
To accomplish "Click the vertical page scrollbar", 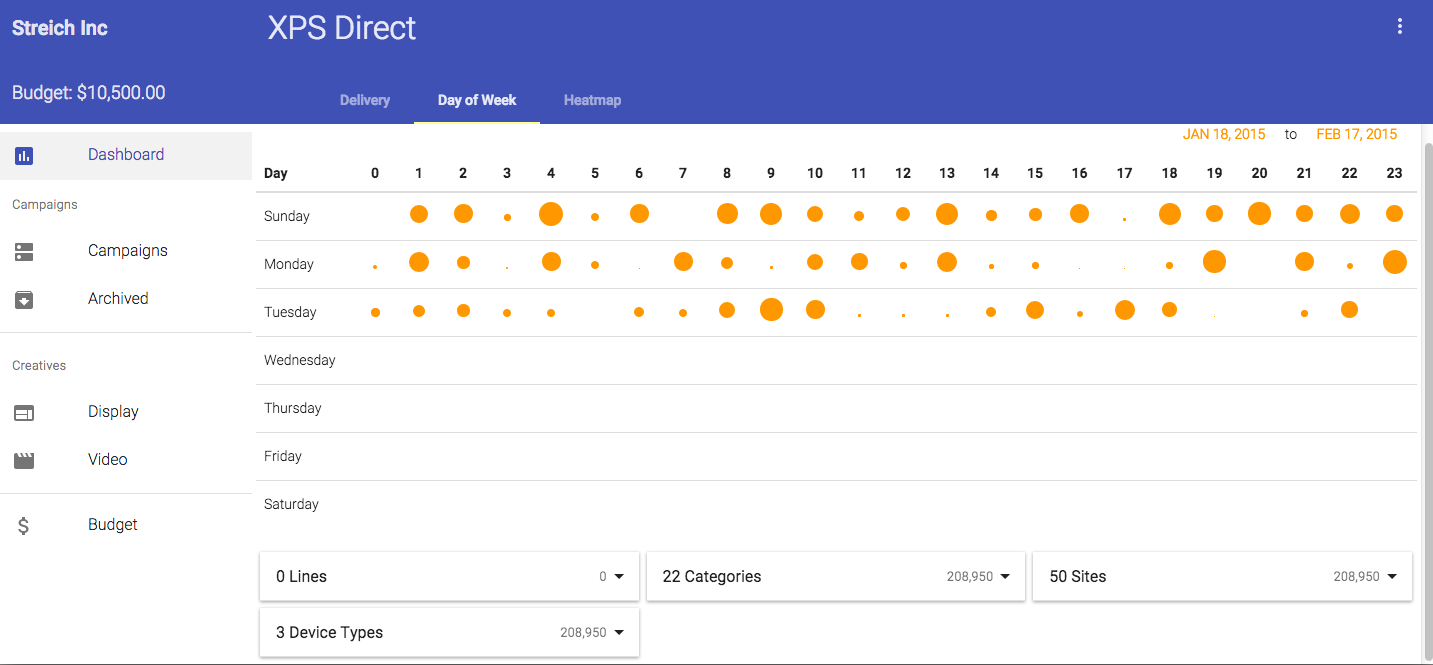I will (1427, 400).
